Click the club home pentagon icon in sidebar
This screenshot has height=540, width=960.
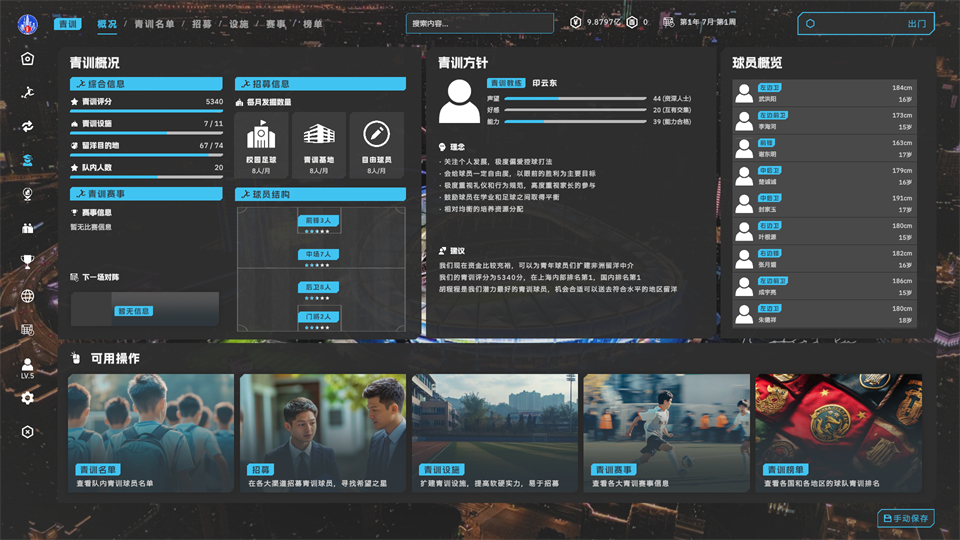click(27, 58)
